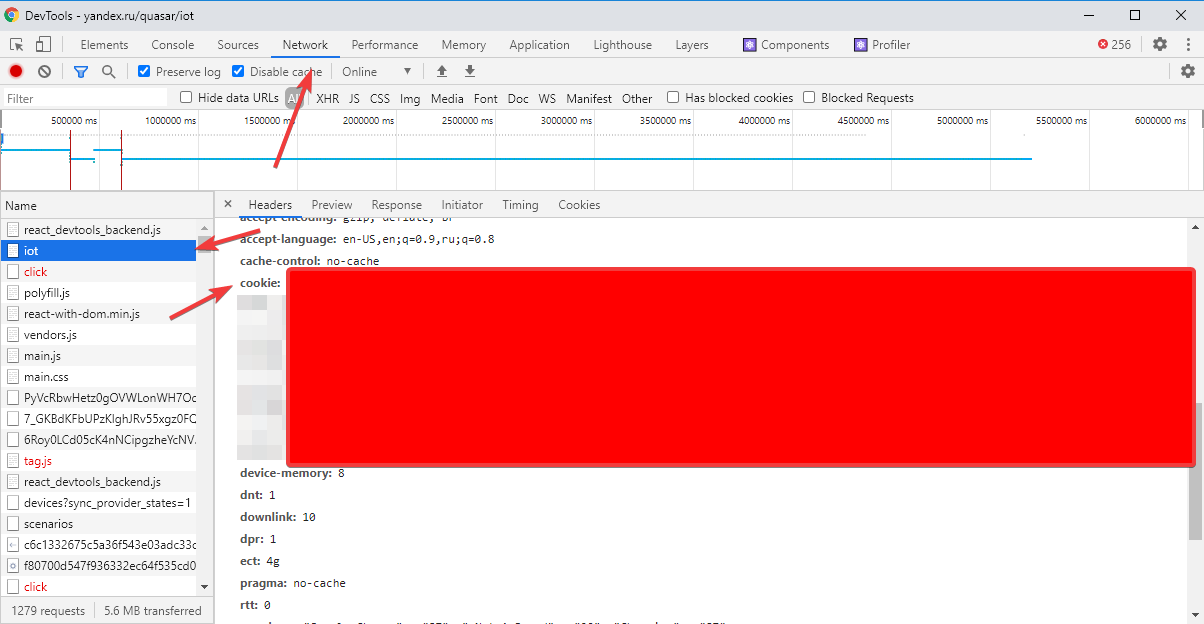Open the Memory tab
This screenshot has width=1204, height=624.
pos(464,45)
